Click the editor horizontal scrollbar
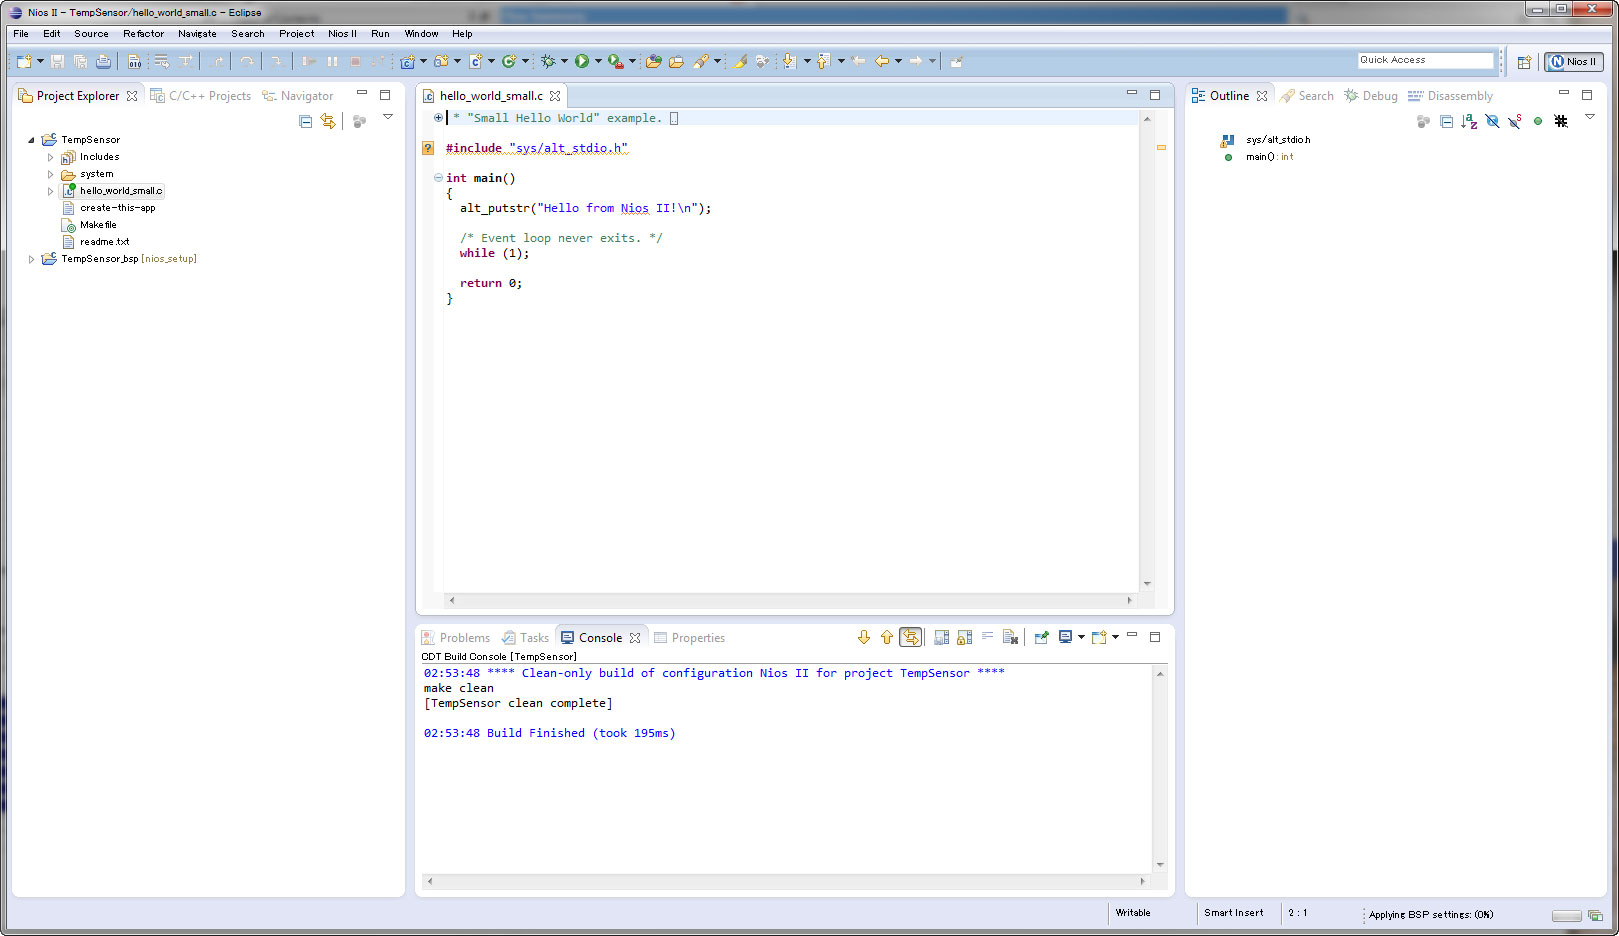This screenshot has height=936, width=1619. [791, 600]
